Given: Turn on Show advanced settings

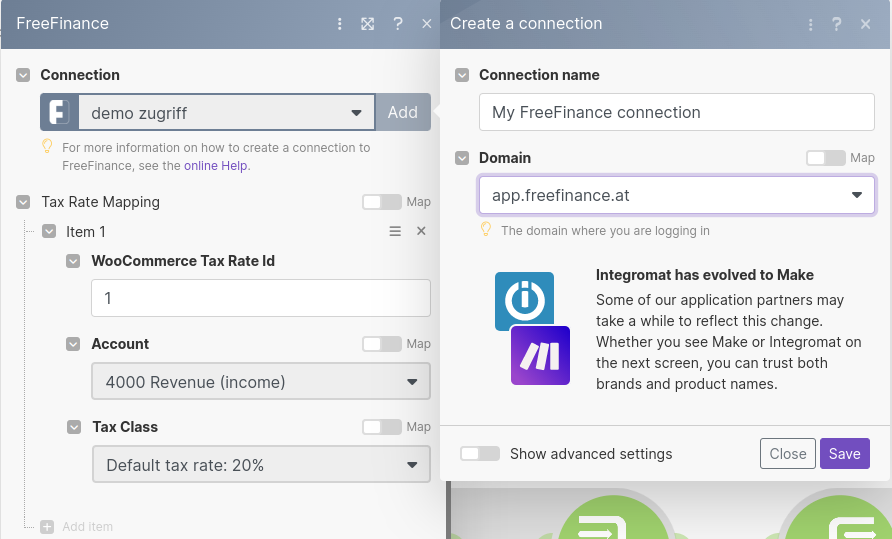Looking at the screenshot, I should 480,454.
